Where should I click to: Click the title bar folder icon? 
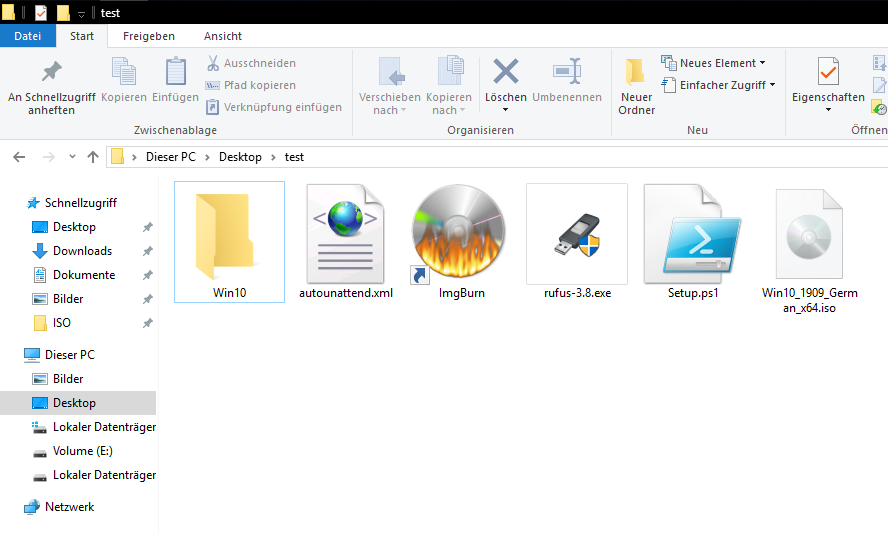[x=8, y=12]
